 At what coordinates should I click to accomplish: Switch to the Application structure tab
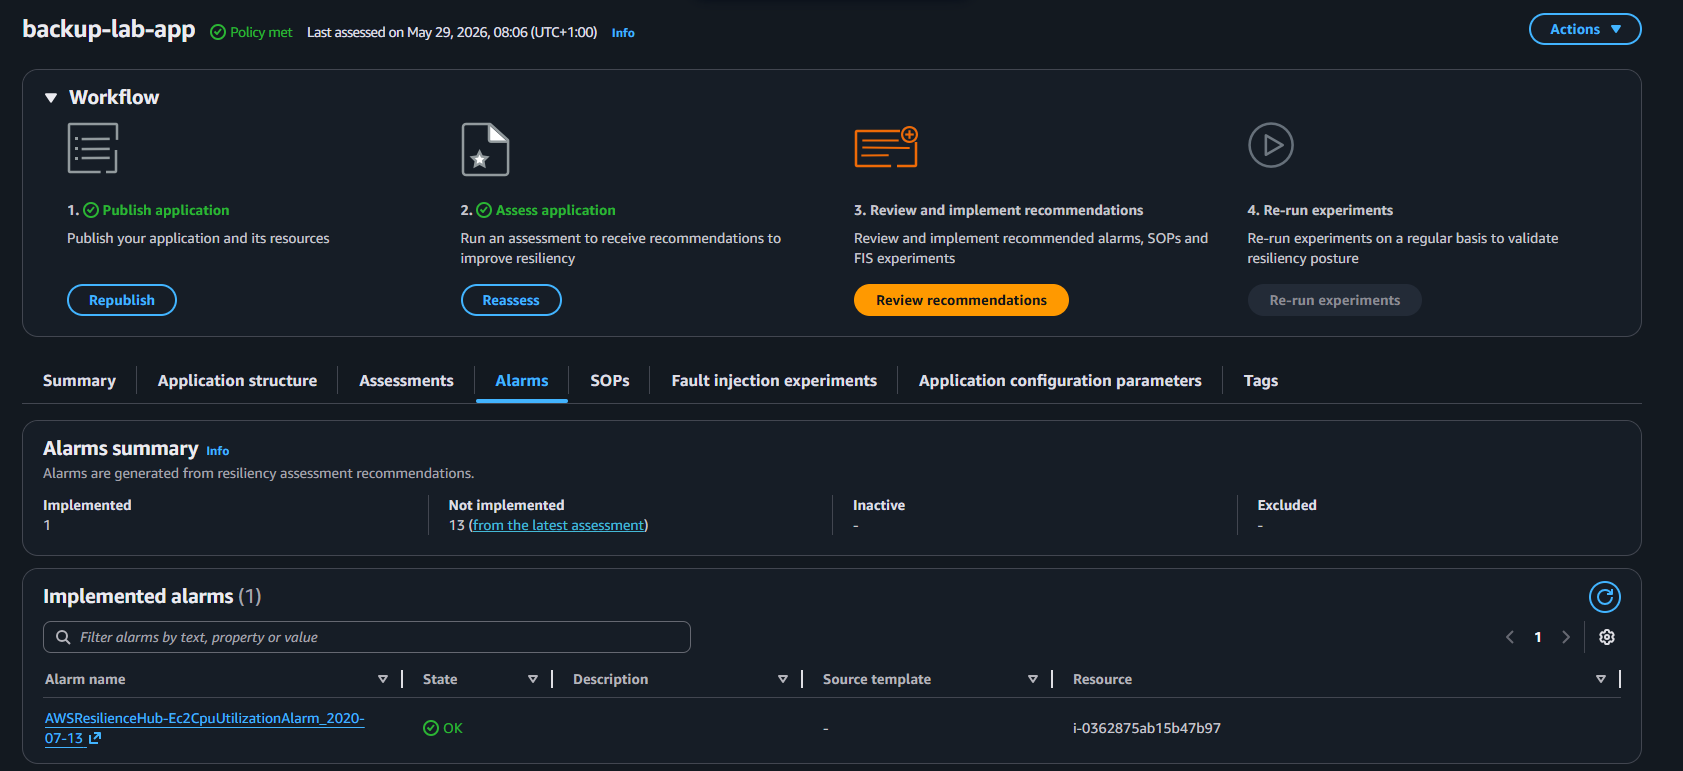pos(237,381)
